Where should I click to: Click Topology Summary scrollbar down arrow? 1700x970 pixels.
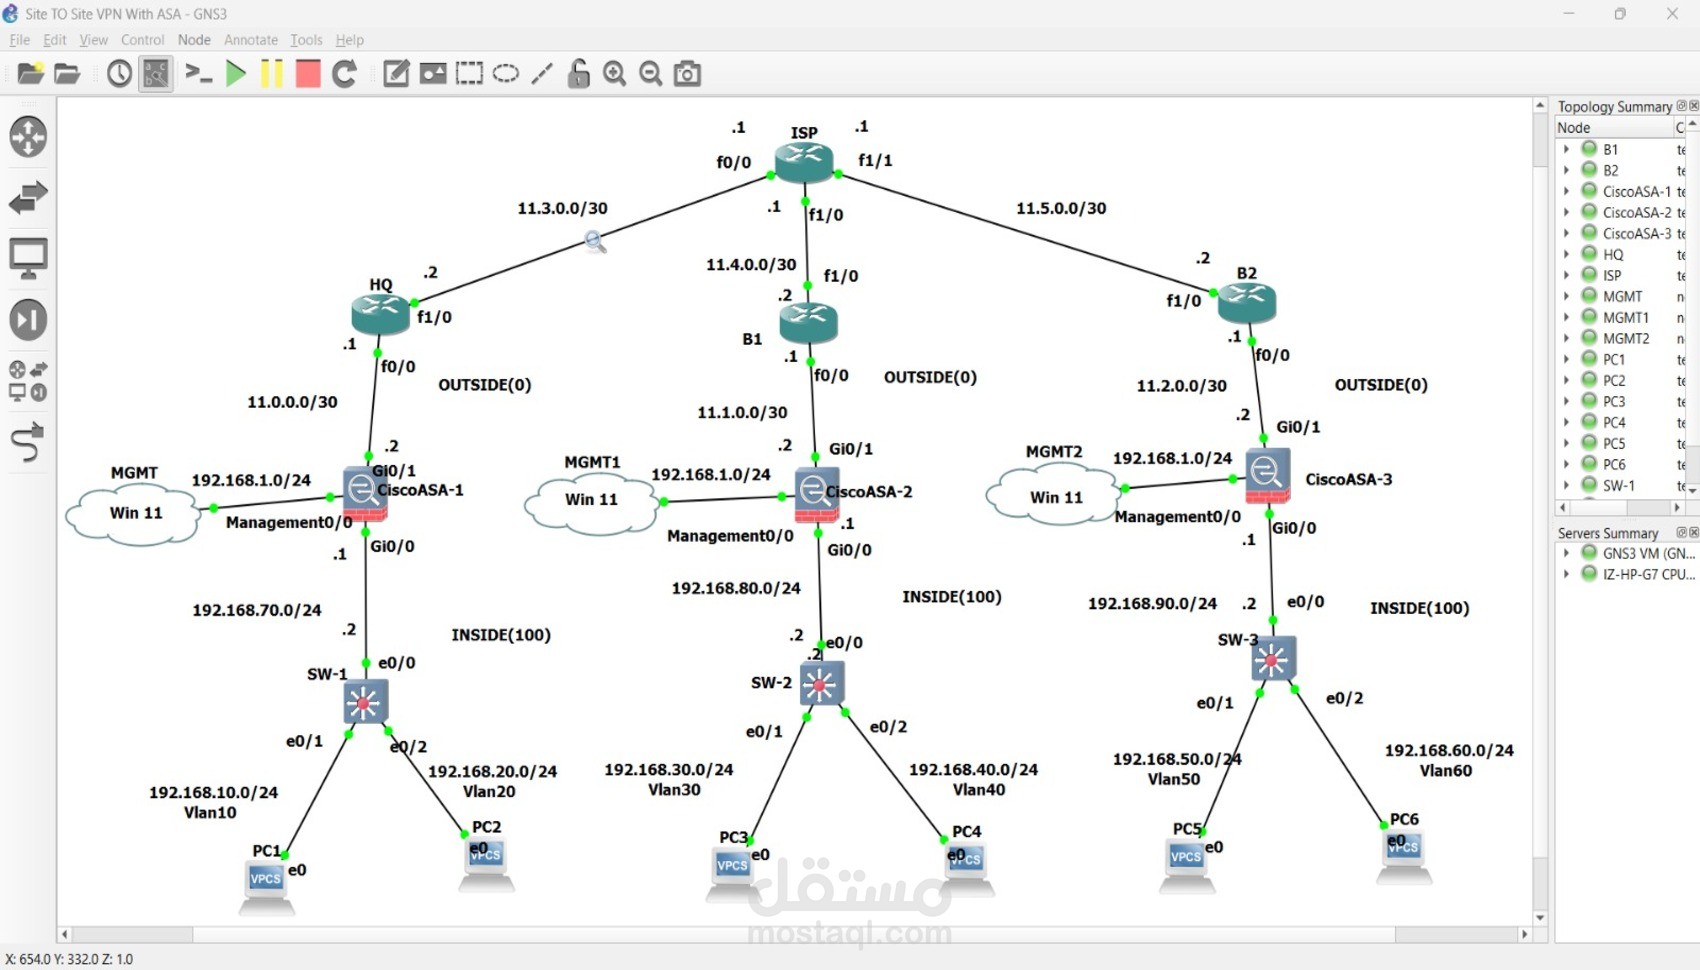pos(1692,490)
